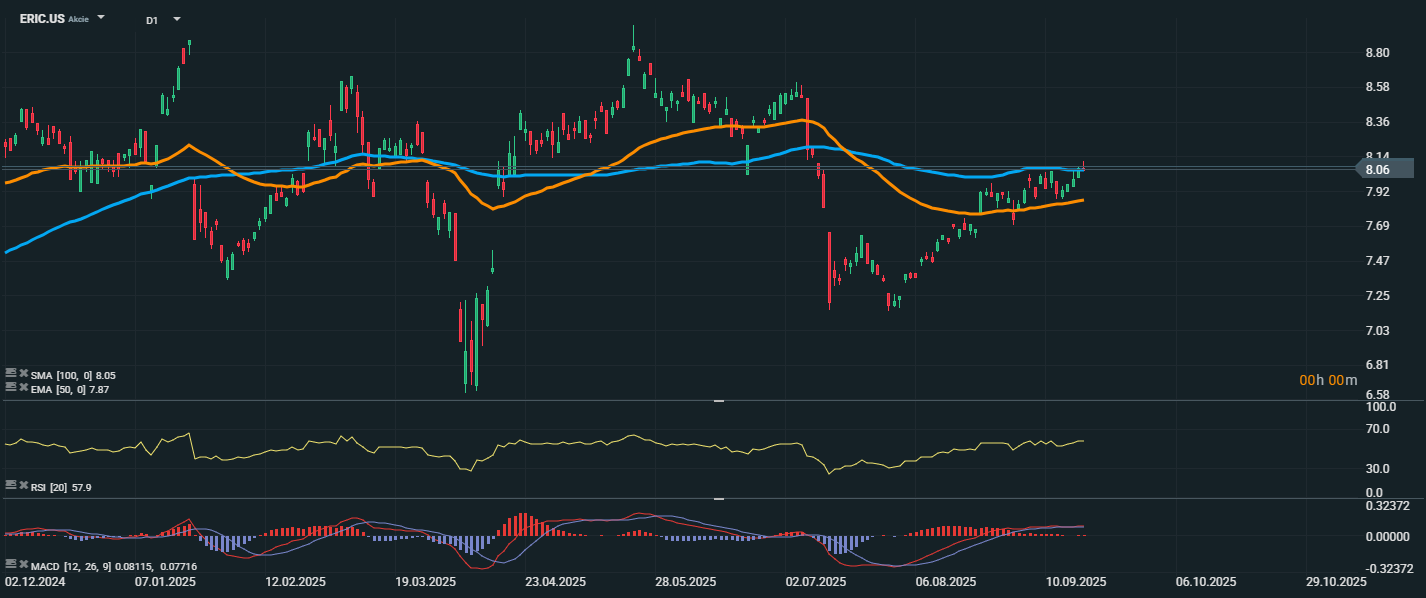
Task: Remove the EMA 50 indicator
Action: [23, 387]
